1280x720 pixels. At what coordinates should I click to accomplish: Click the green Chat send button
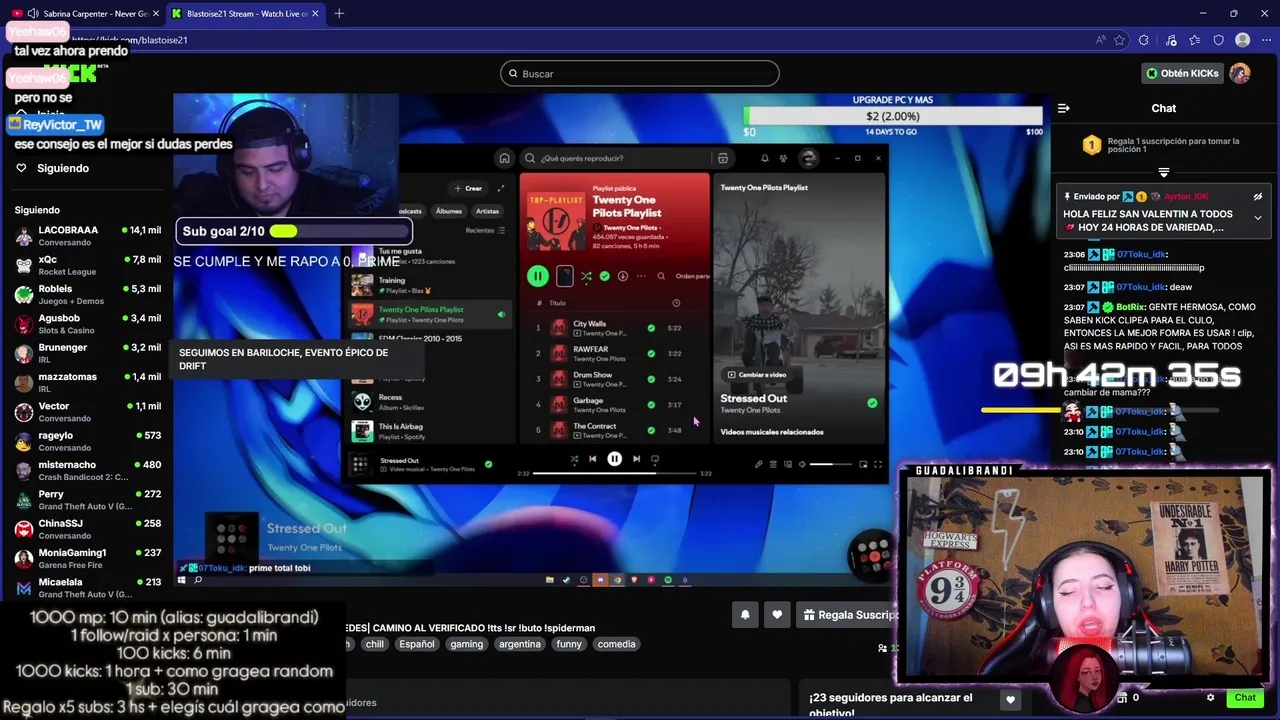click(x=1245, y=698)
